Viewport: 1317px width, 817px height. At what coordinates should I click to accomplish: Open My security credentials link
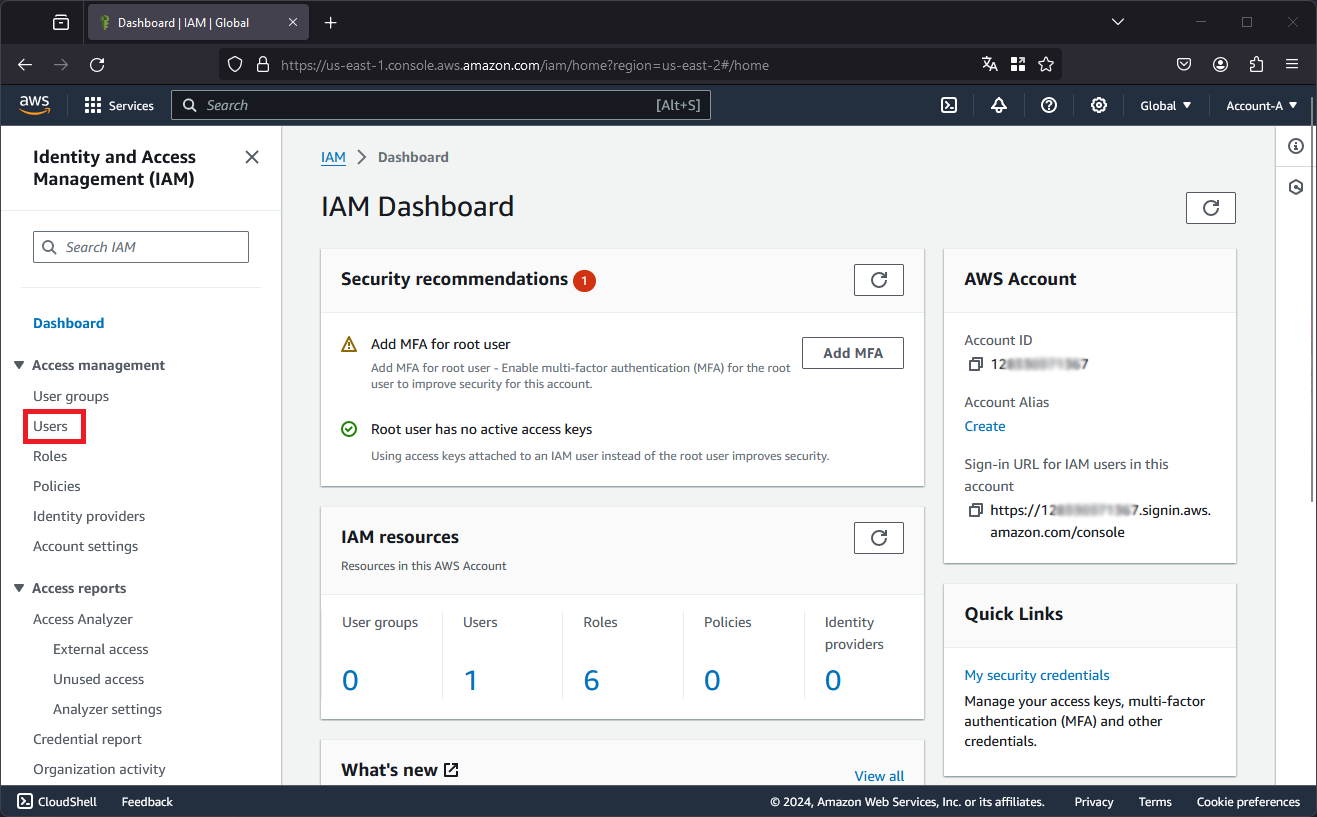tap(1037, 675)
